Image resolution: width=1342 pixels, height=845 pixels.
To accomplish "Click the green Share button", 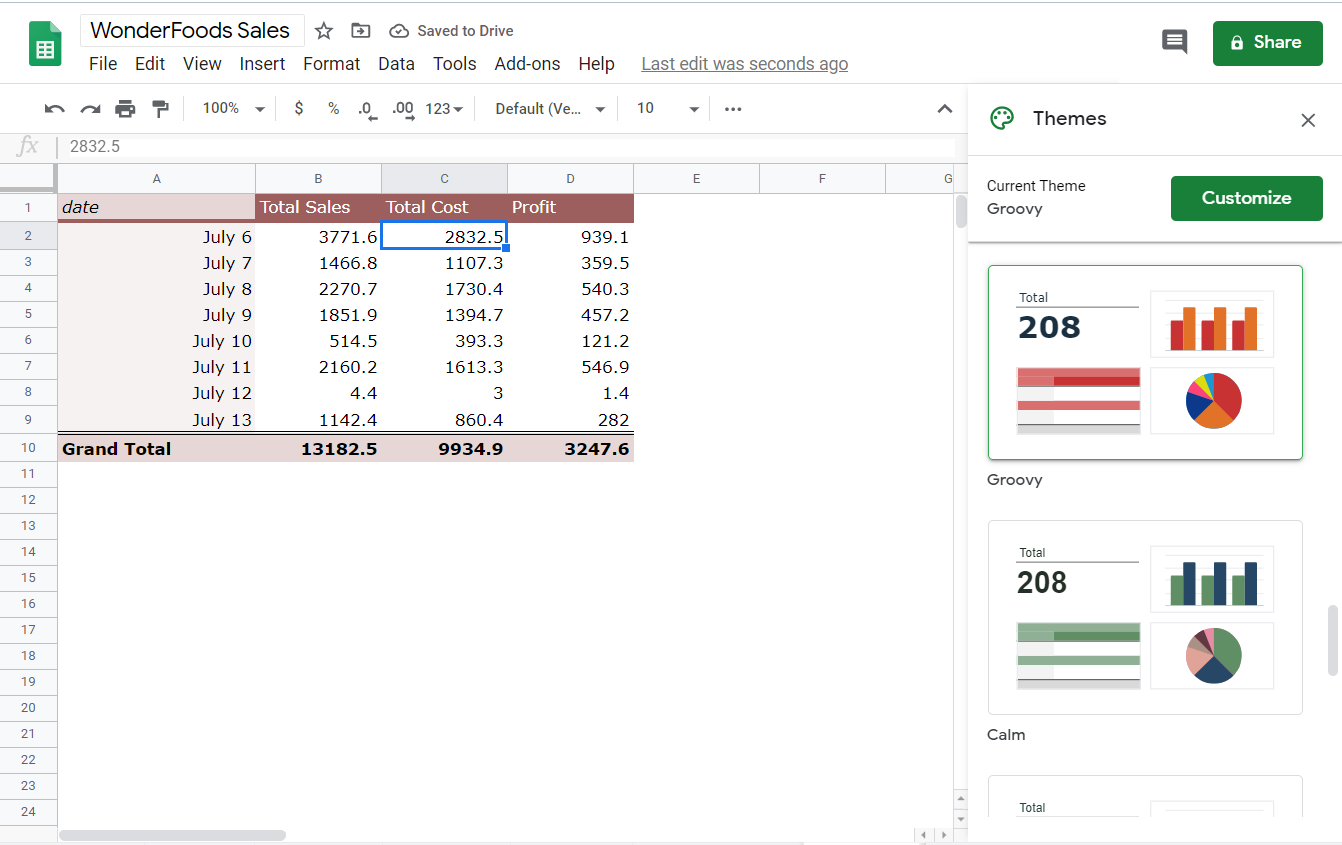I will pos(1267,43).
